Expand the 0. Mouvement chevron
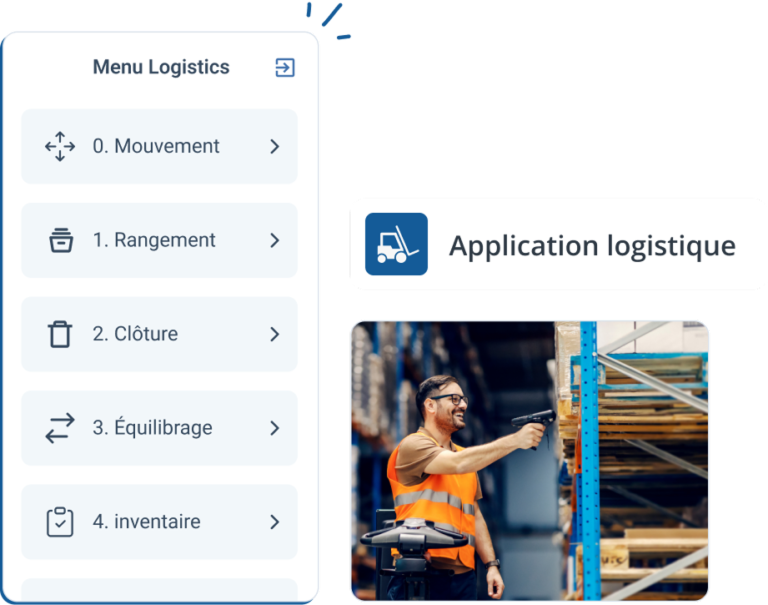 [275, 146]
